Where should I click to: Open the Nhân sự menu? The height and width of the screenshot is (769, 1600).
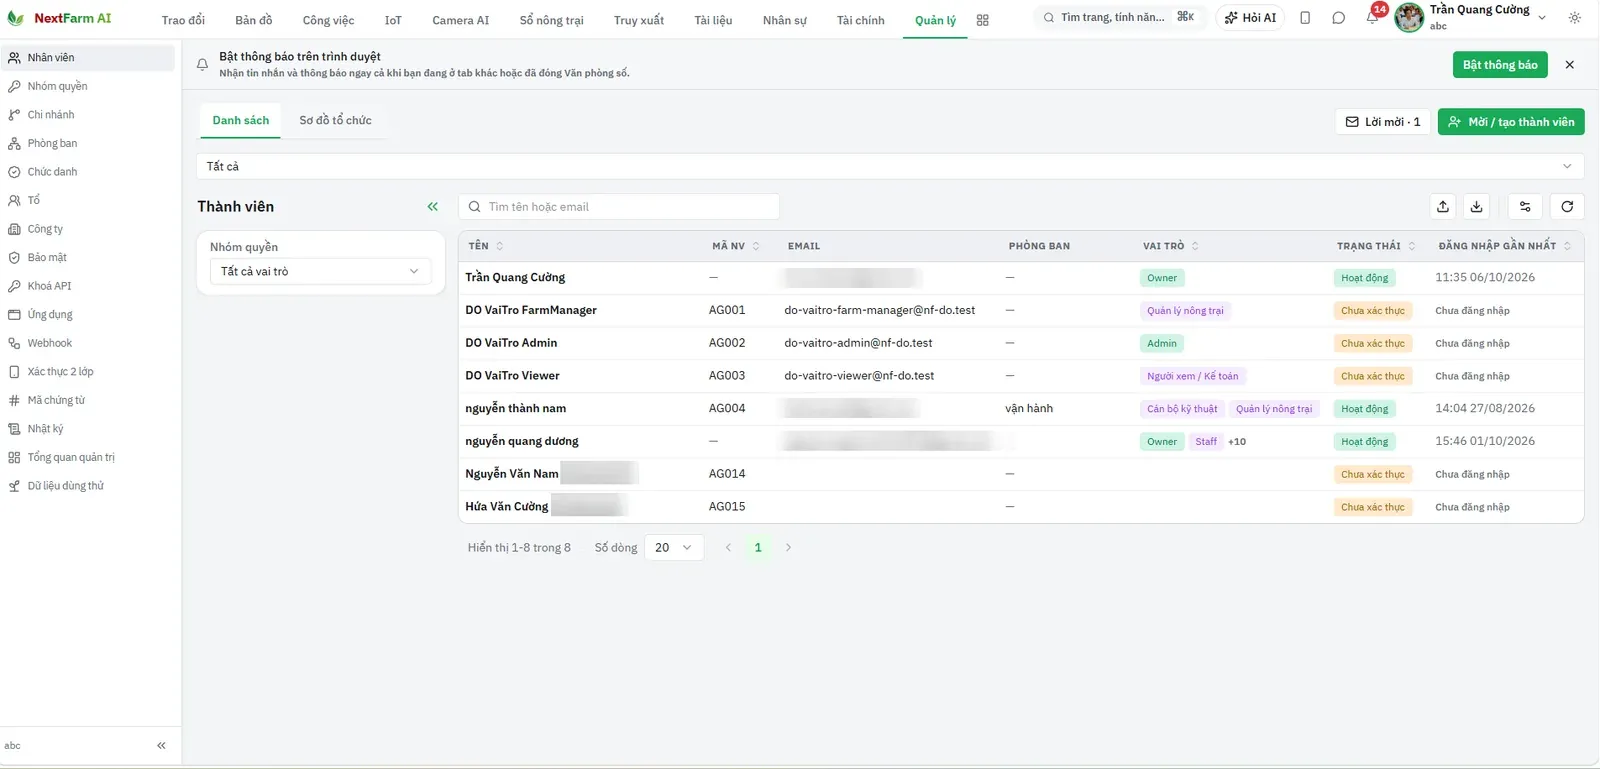[x=784, y=20]
